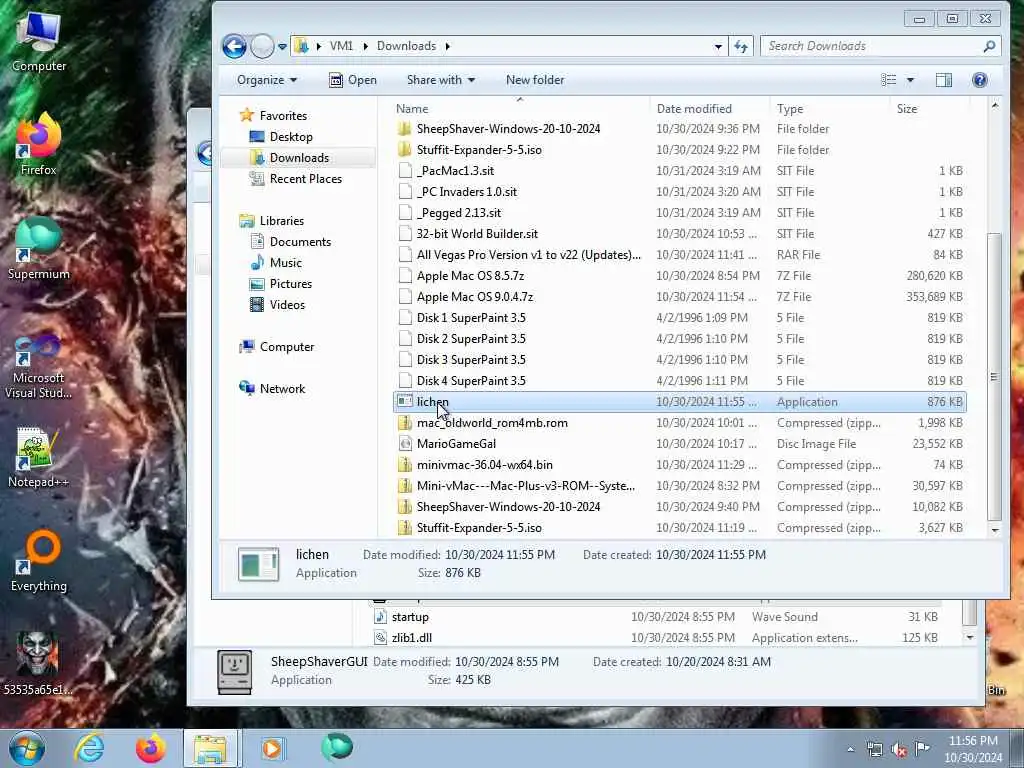The width and height of the screenshot is (1024, 768).
Task: Click the Open toolbar button
Action: (x=353, y=80)
